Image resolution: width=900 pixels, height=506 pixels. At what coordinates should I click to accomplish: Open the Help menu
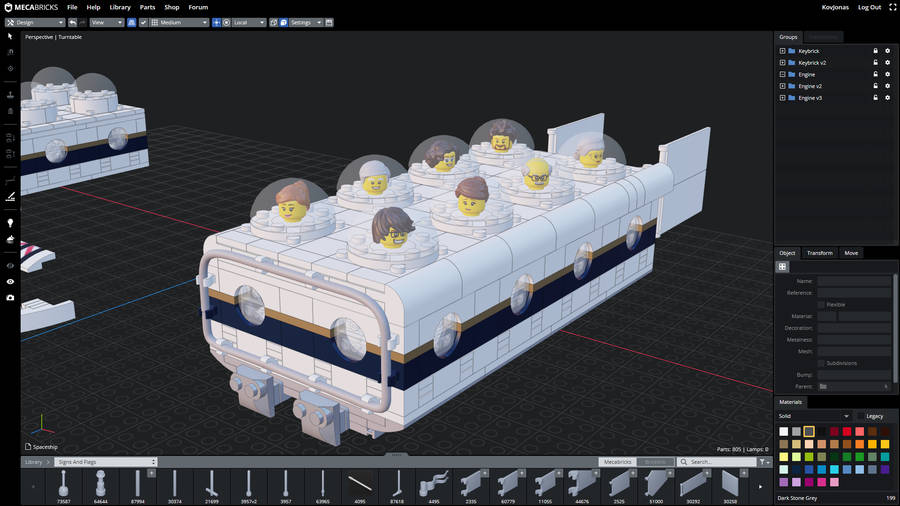pyautogui.click(x=93, y=7)
